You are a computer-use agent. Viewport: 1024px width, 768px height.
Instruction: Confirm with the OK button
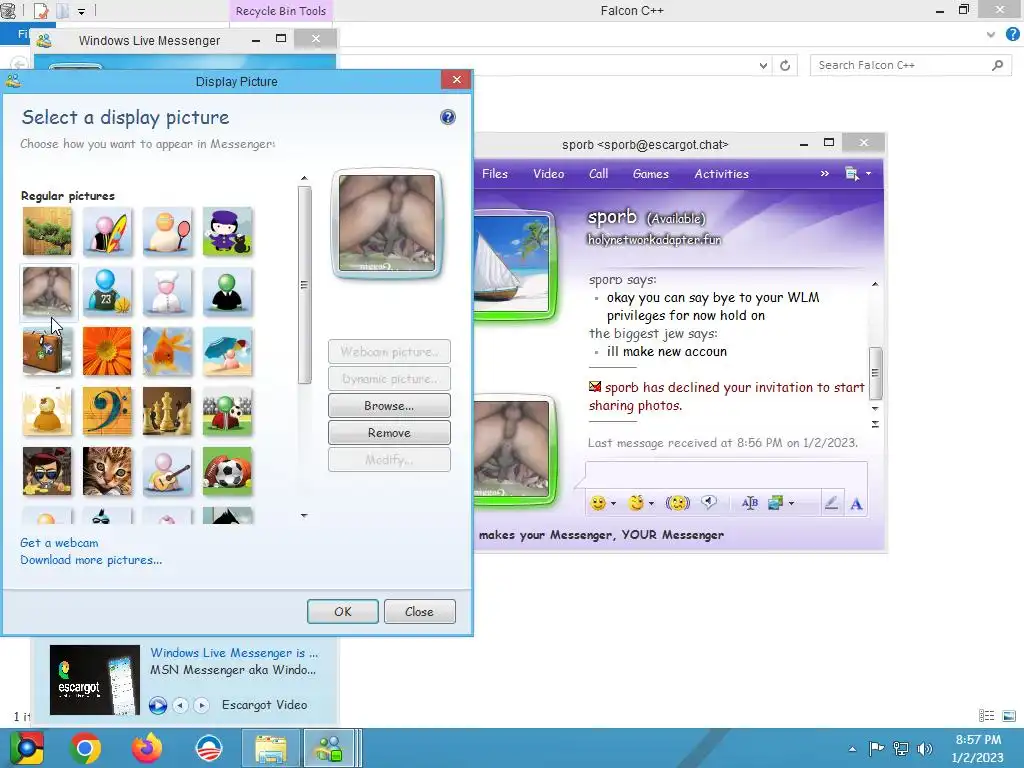point(343,611)
